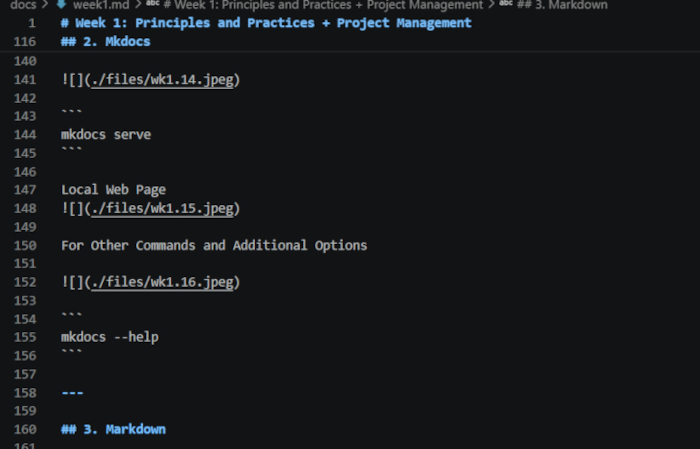Click the symbol icon before 3. Markdown breadcrumb
Viewport: 700px width, 449px height.
click(506, 5)
